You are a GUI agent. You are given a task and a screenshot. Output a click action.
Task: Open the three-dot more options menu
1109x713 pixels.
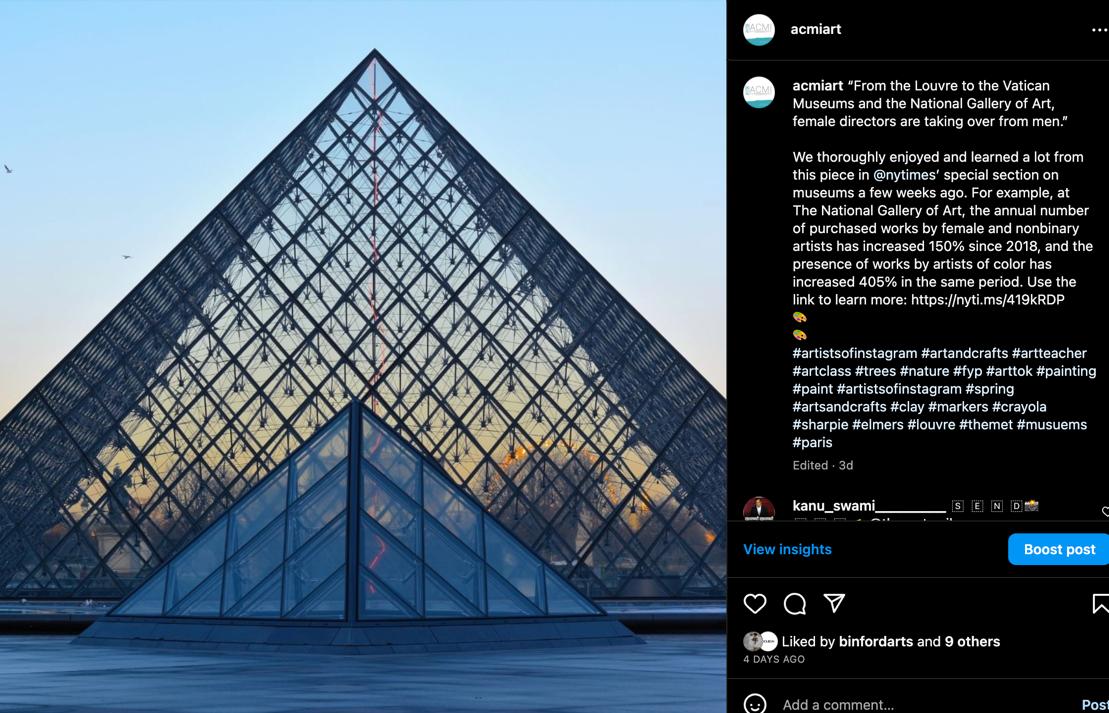pos(1100,30)
